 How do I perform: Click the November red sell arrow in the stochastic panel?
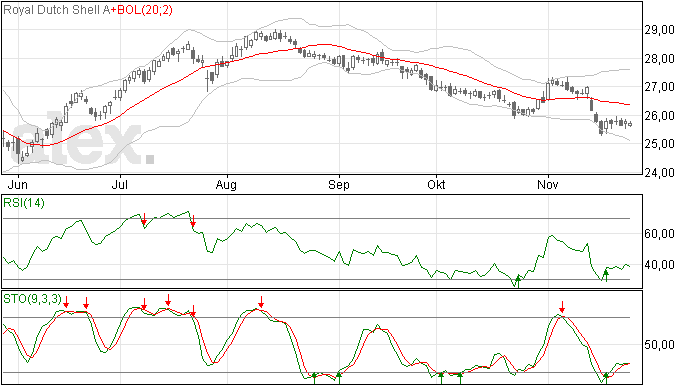(562, 307)
